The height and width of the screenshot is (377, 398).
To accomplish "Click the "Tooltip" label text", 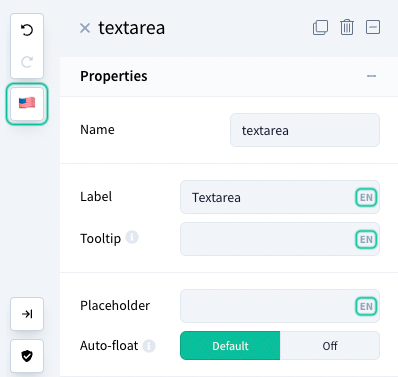I will pyautogui.click(x=100, y=238).
